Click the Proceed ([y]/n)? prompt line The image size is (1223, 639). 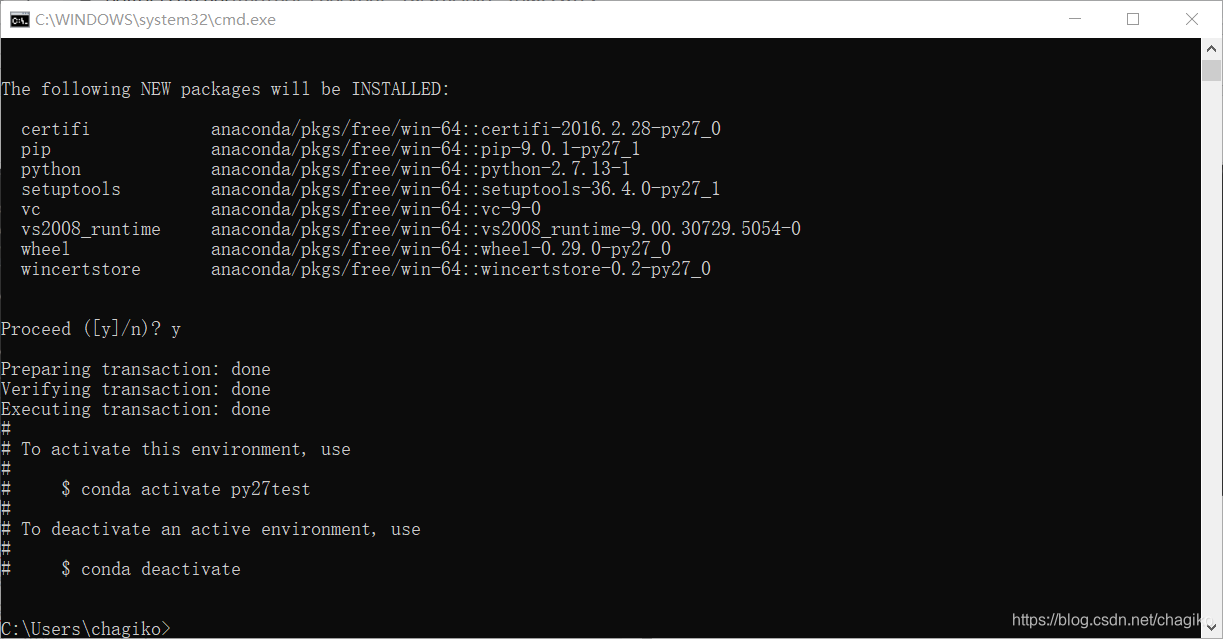(90, 328)
